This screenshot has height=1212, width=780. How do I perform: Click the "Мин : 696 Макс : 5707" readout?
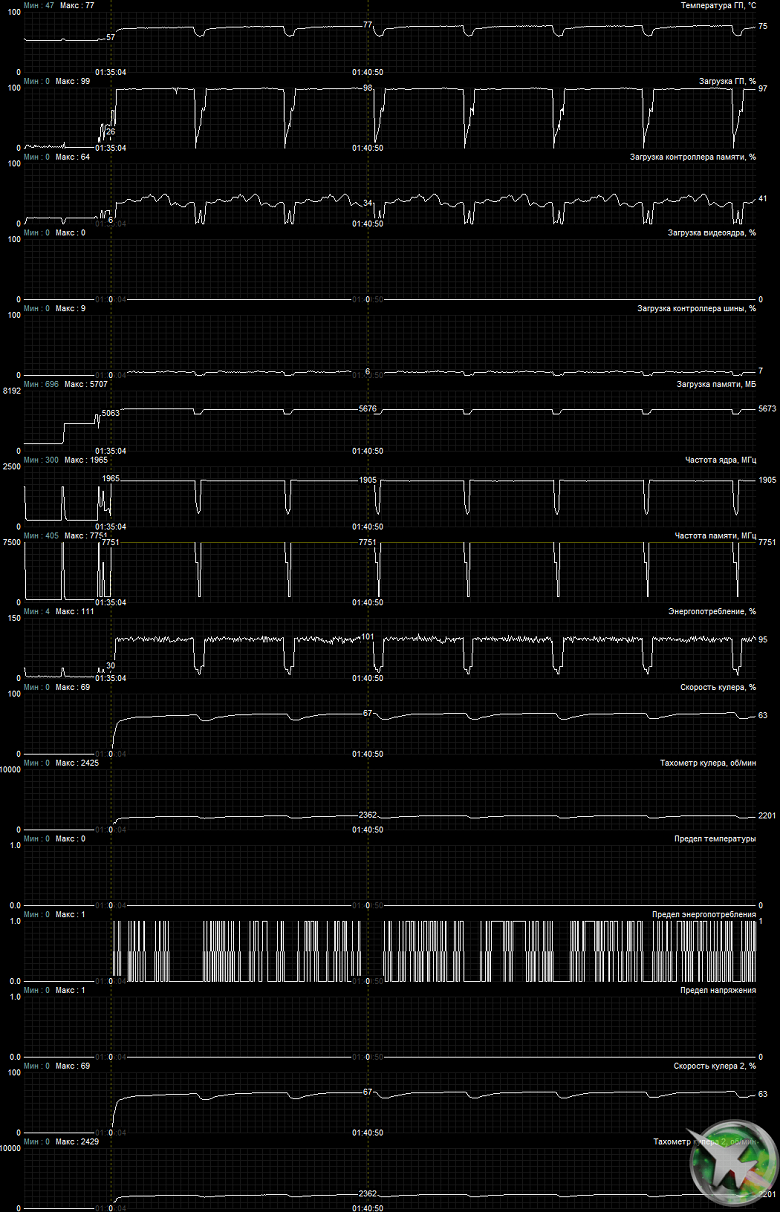point(65,384)
